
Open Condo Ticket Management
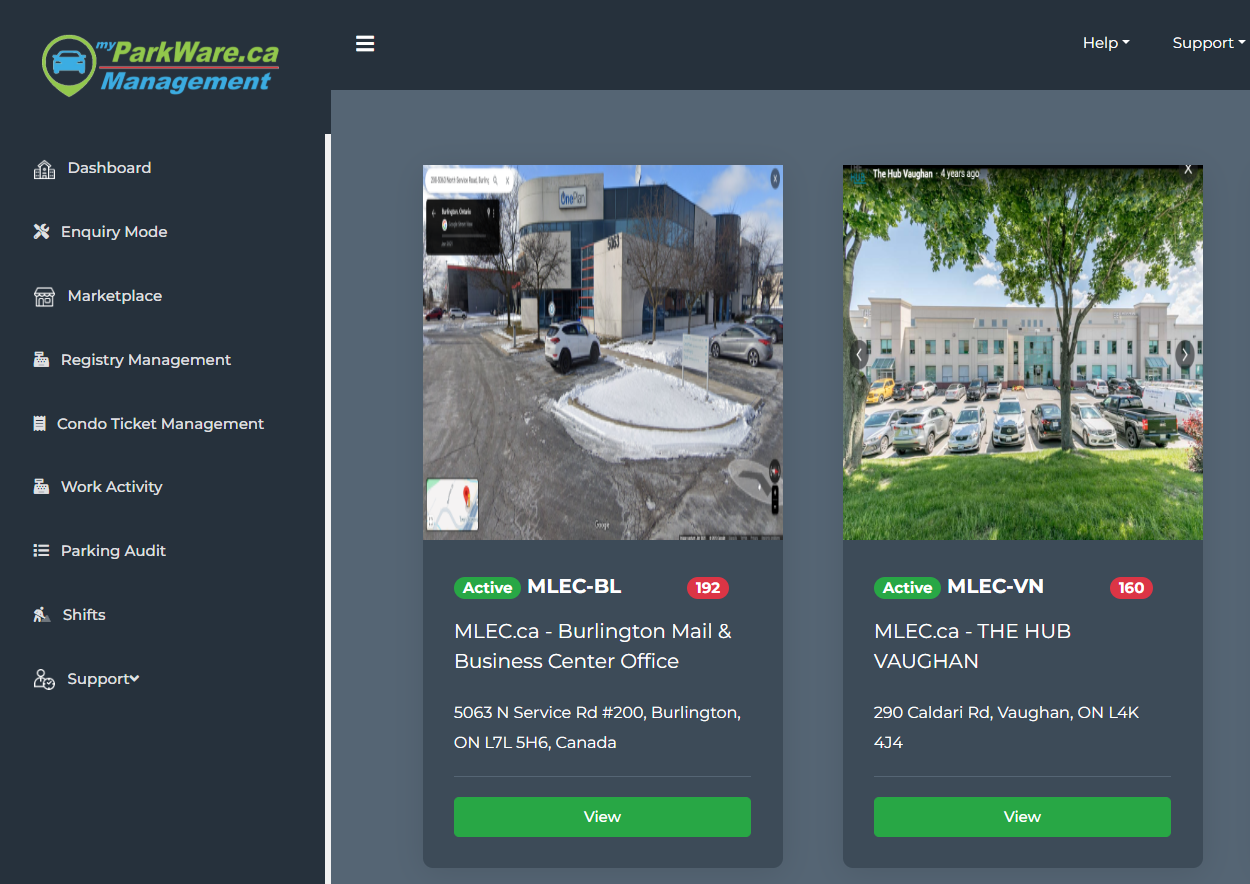click(x=160, y=424)
